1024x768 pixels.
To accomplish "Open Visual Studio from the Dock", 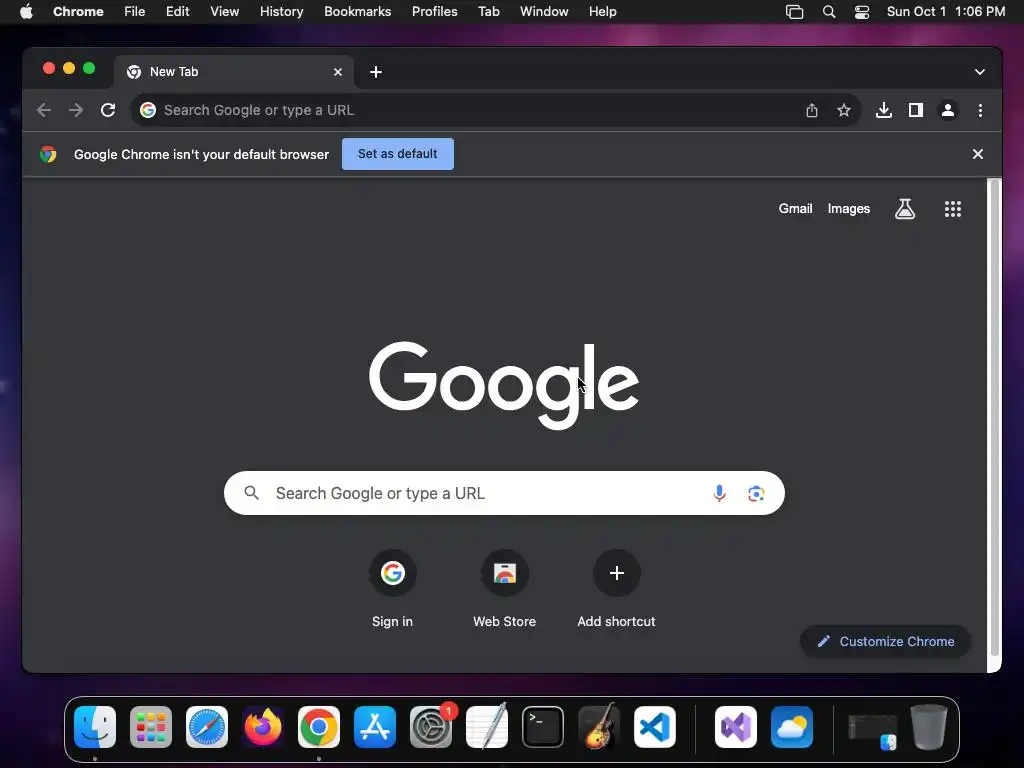I will point(736,727).
